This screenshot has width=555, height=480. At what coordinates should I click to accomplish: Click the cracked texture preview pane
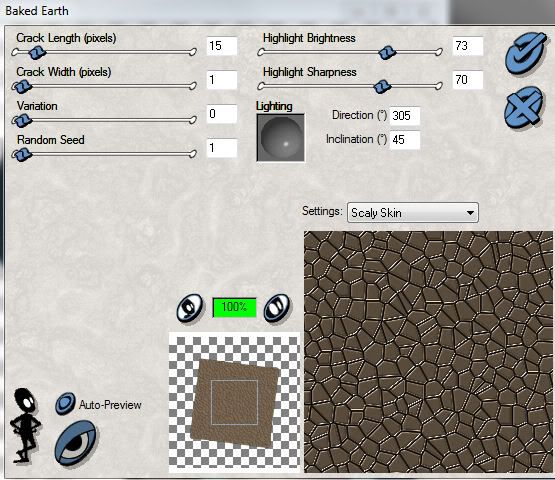click(429, 352)
